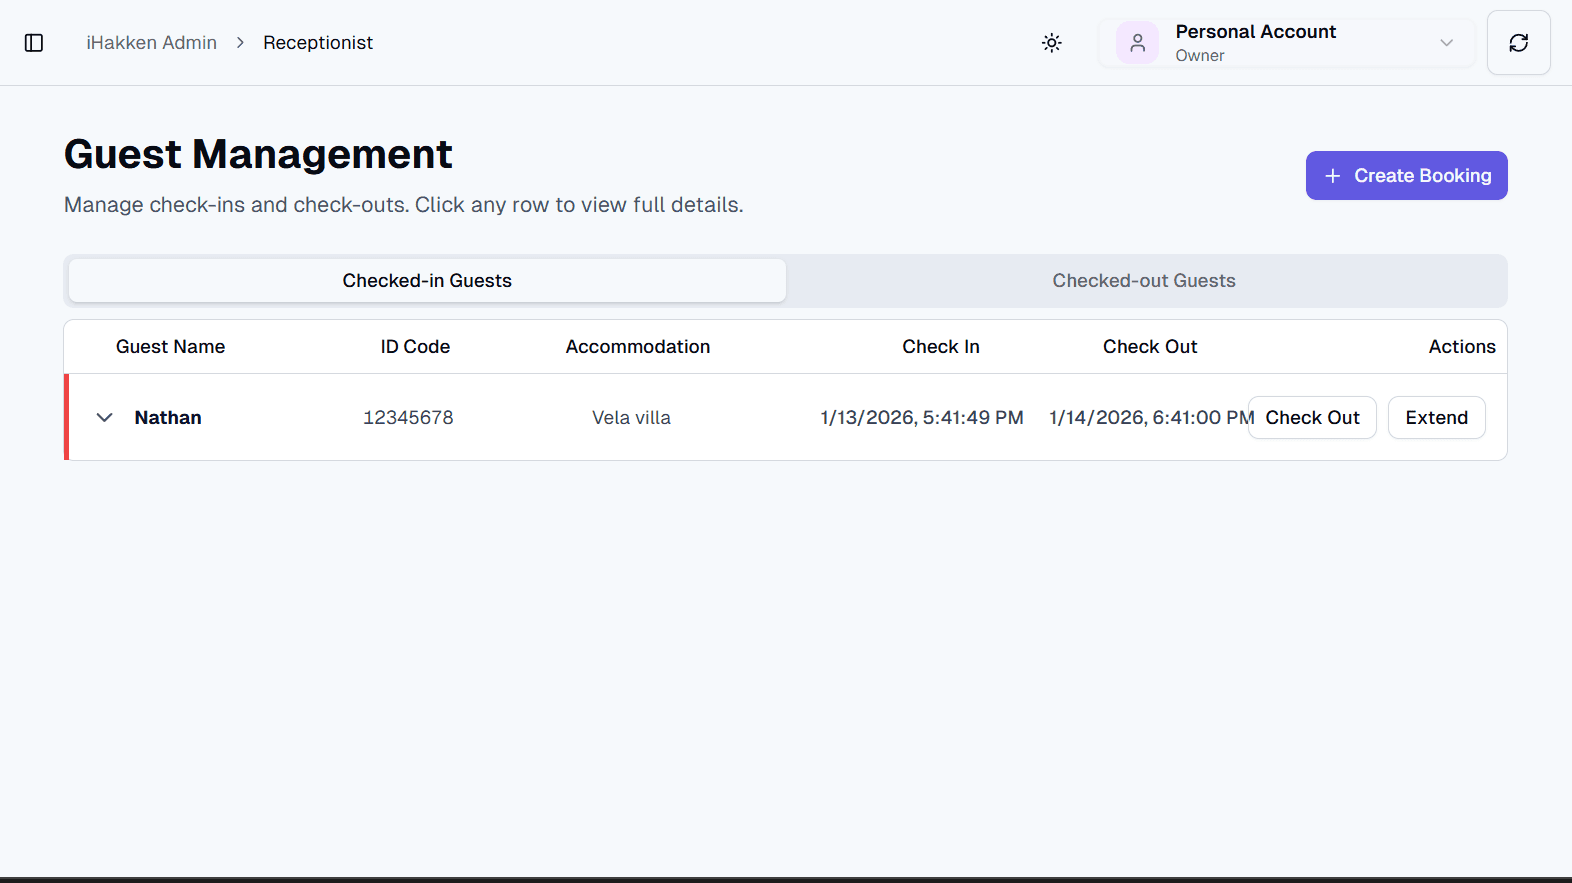Click the Accommodation column header
The height and width of the screenshot is (883, 1572).
[x=637, y=347]
